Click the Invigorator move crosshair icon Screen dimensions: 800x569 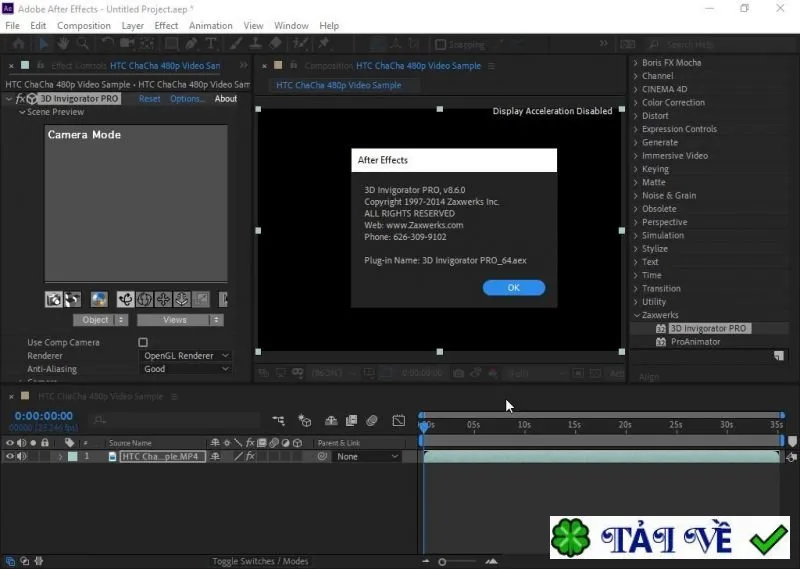pos(163,300)
